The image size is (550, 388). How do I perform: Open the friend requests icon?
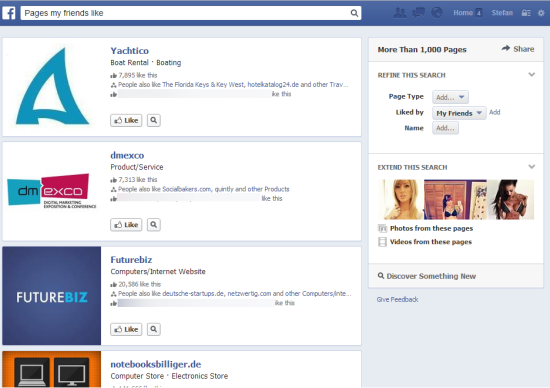tap(400, 13)
